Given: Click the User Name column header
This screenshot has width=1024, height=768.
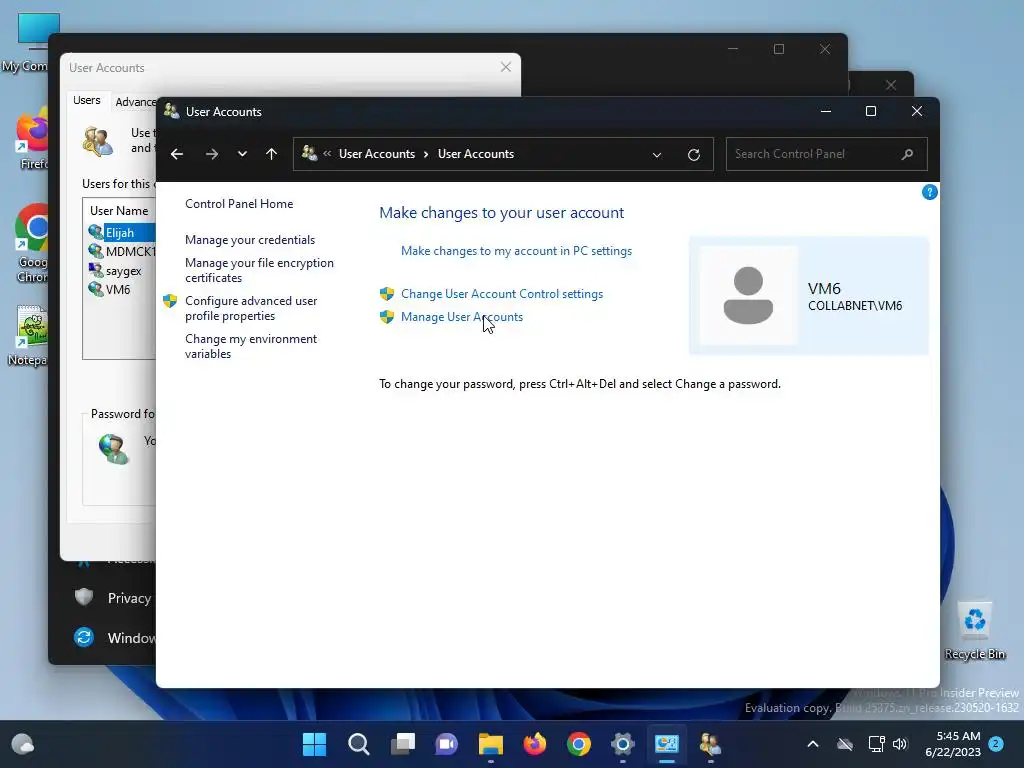Looking at the screenshot, I should (x=119, y=211).
